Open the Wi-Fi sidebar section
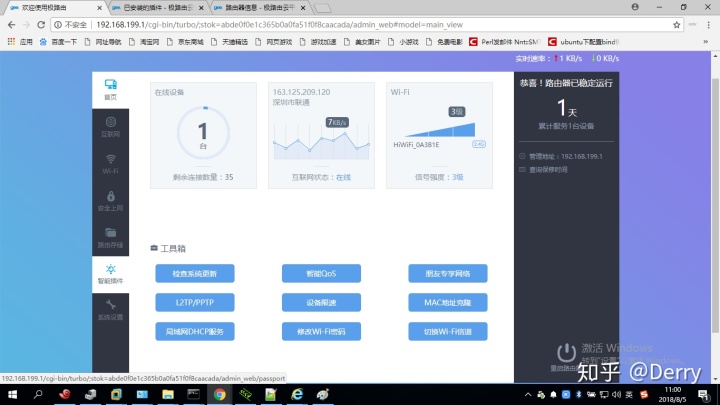Viewport: 720px width, 405px height. 110,164
